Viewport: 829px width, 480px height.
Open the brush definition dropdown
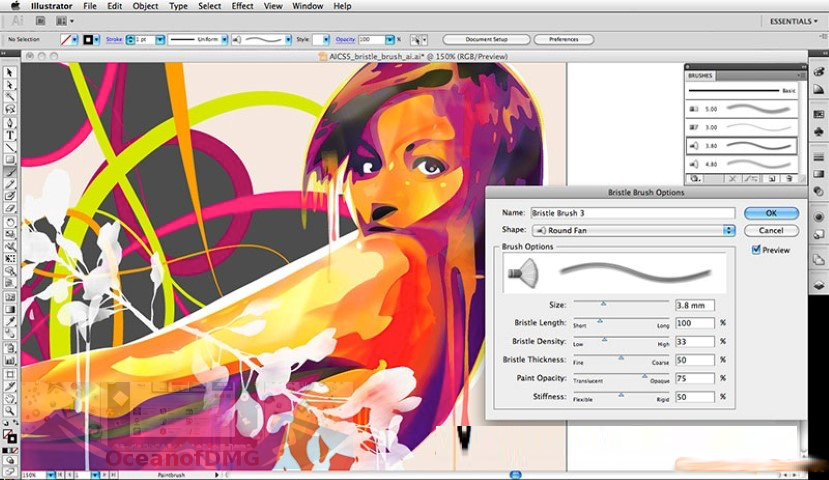tap(288, 40)
